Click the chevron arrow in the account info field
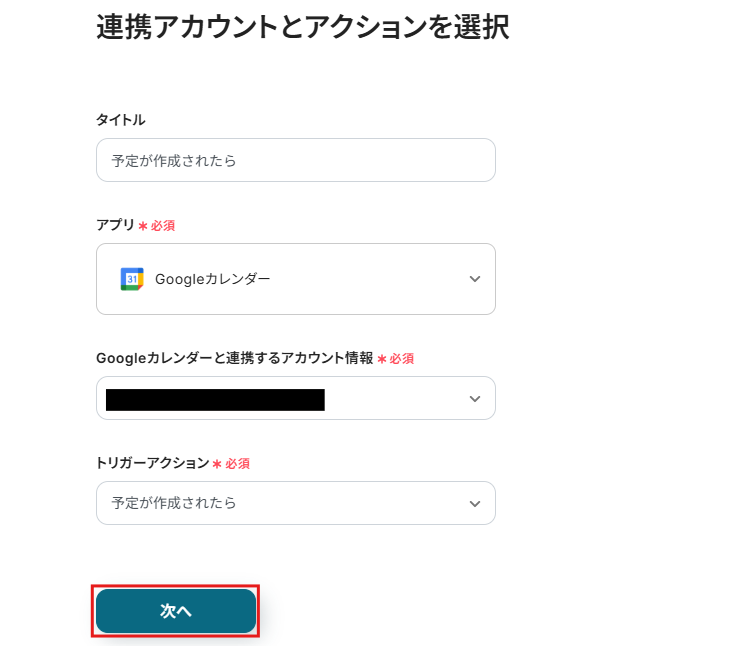 475,399
